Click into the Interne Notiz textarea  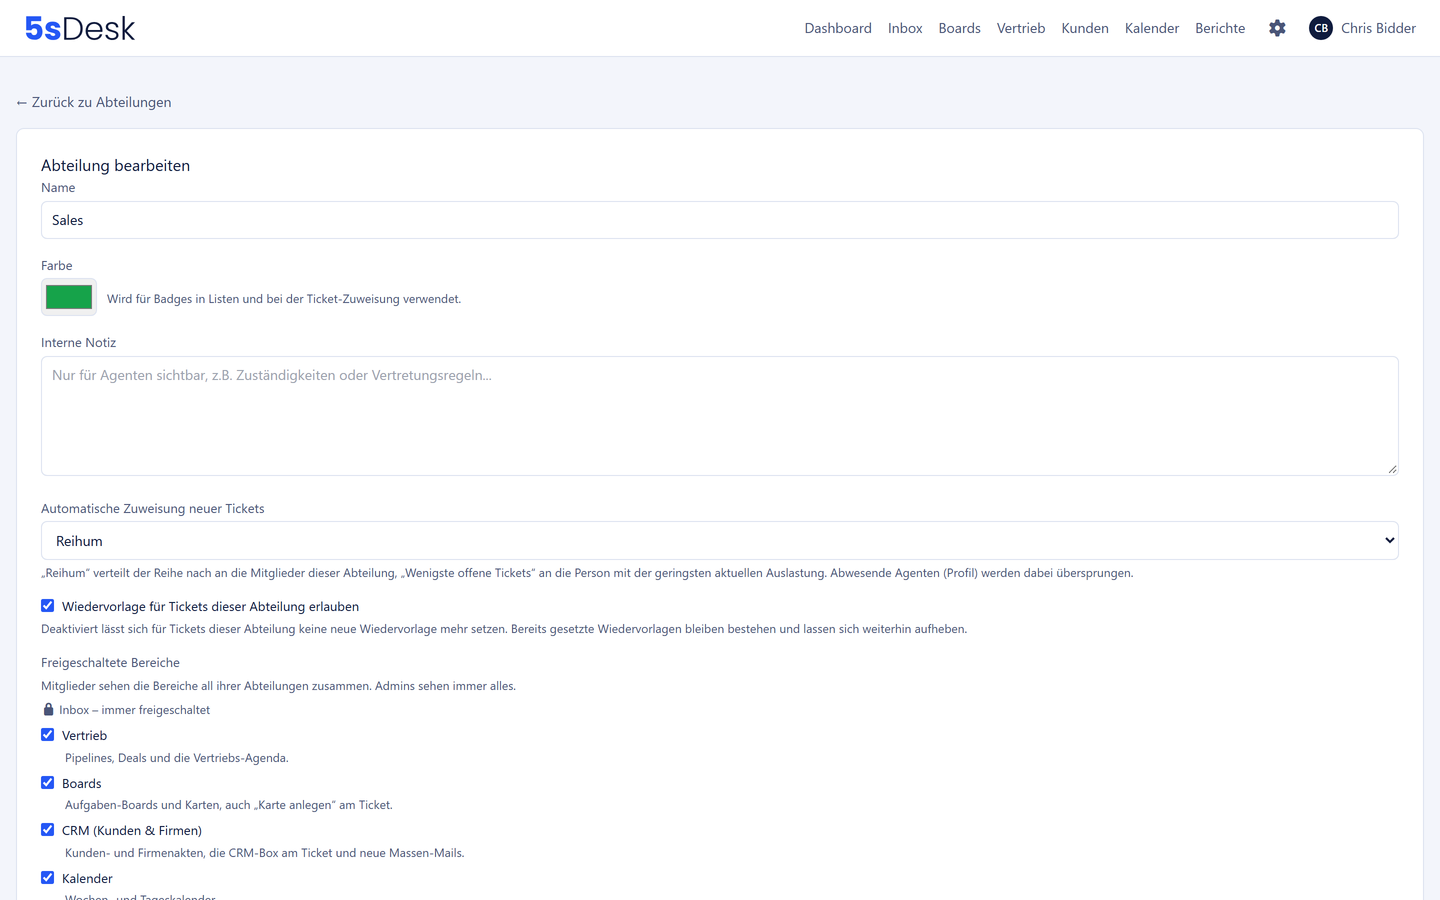point(719,416)
